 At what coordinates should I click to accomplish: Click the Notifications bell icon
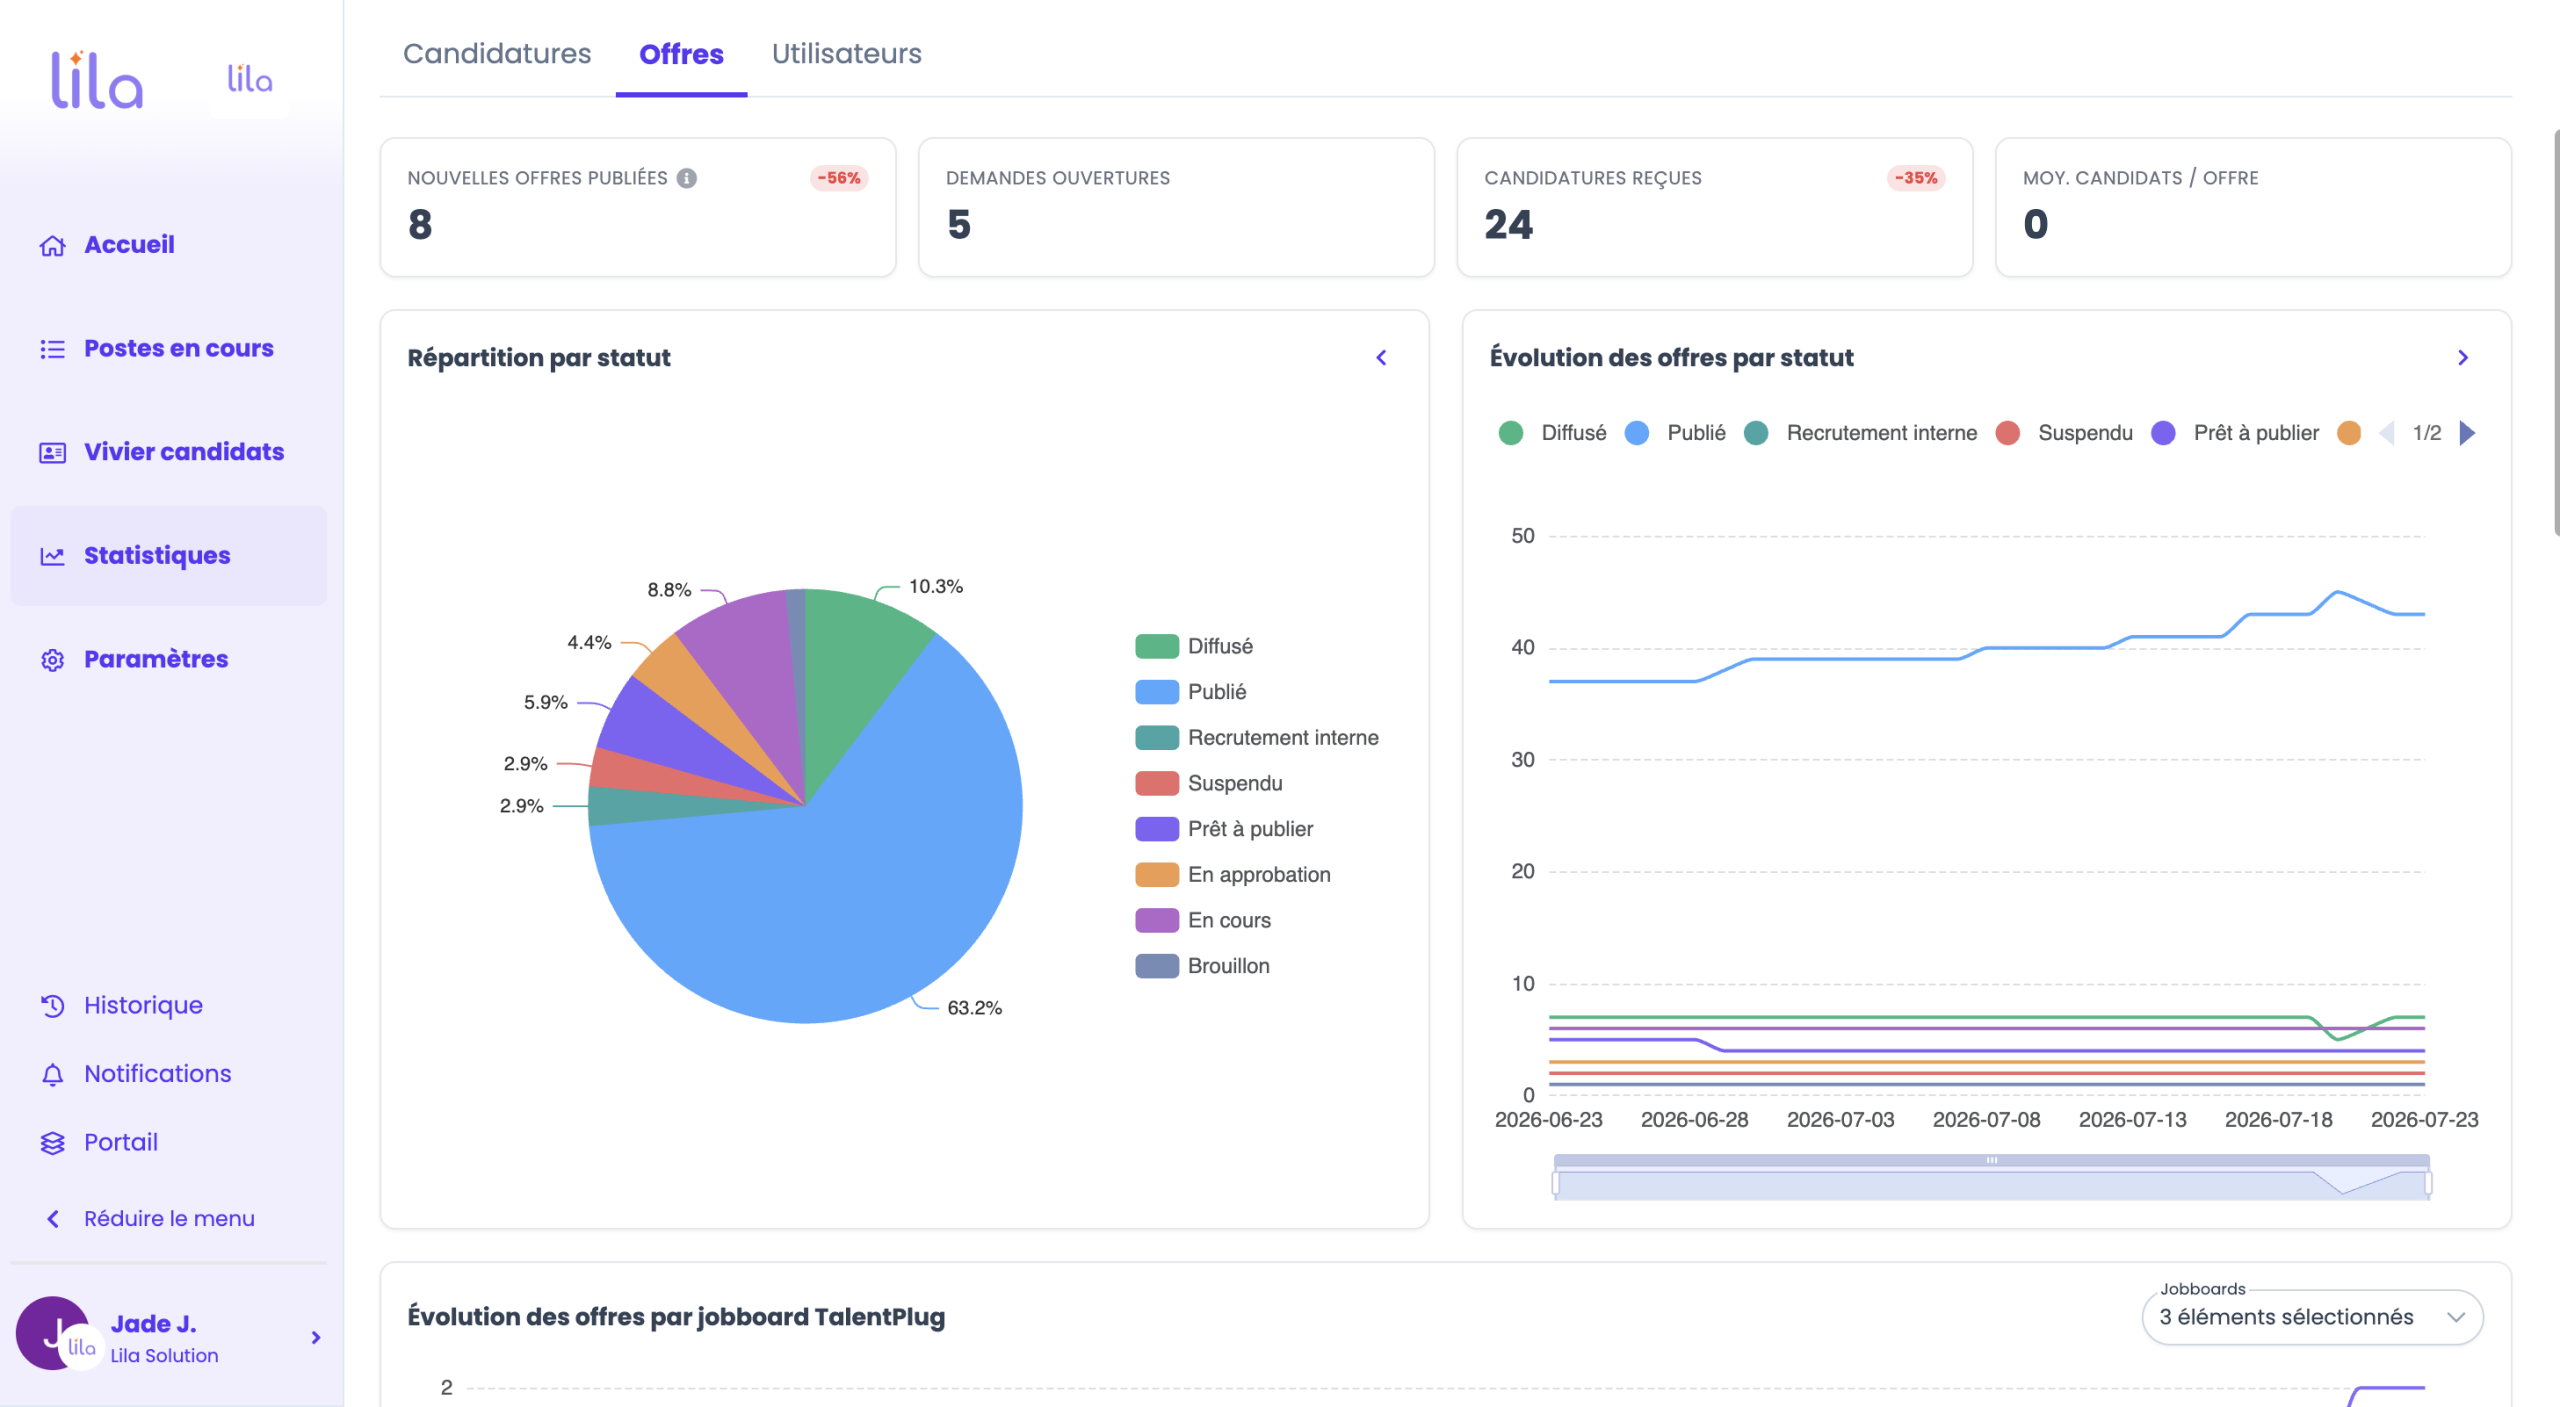52,1074
